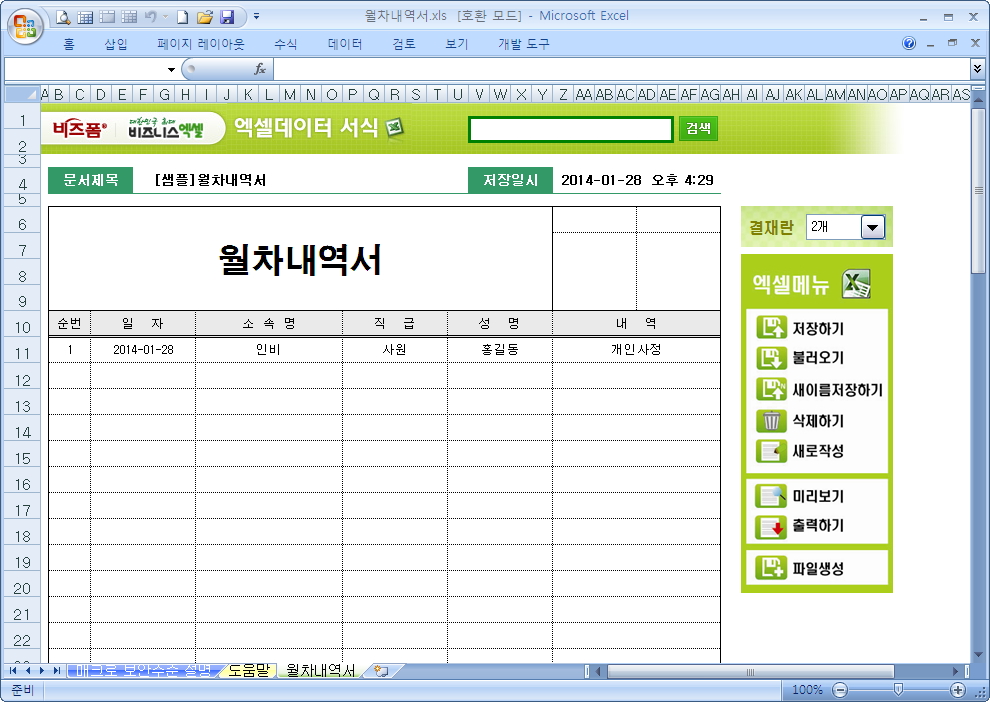Screen dimensions: 990x702
Task: Open Customize Quick Access Toolbar arrow
Action: coord(256,17)
